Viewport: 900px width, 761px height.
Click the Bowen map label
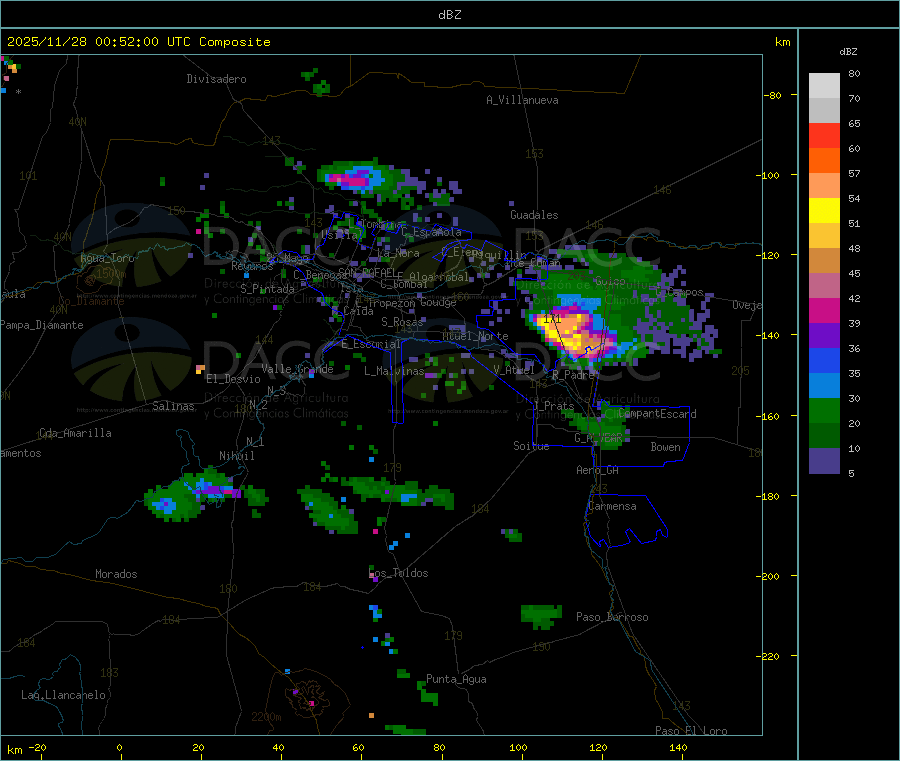(666, 446)
